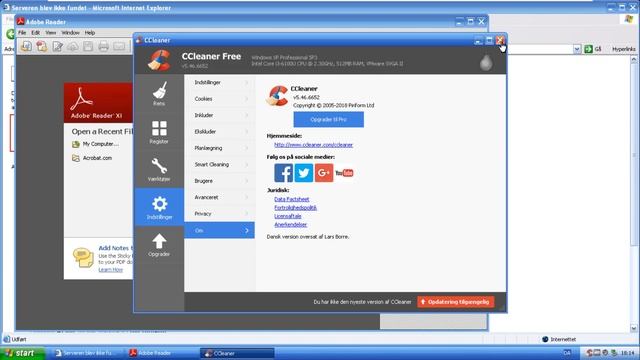
Task: Open CCleaner Google Plus icon
Action: pyautogui.click(x=324, y=173)
